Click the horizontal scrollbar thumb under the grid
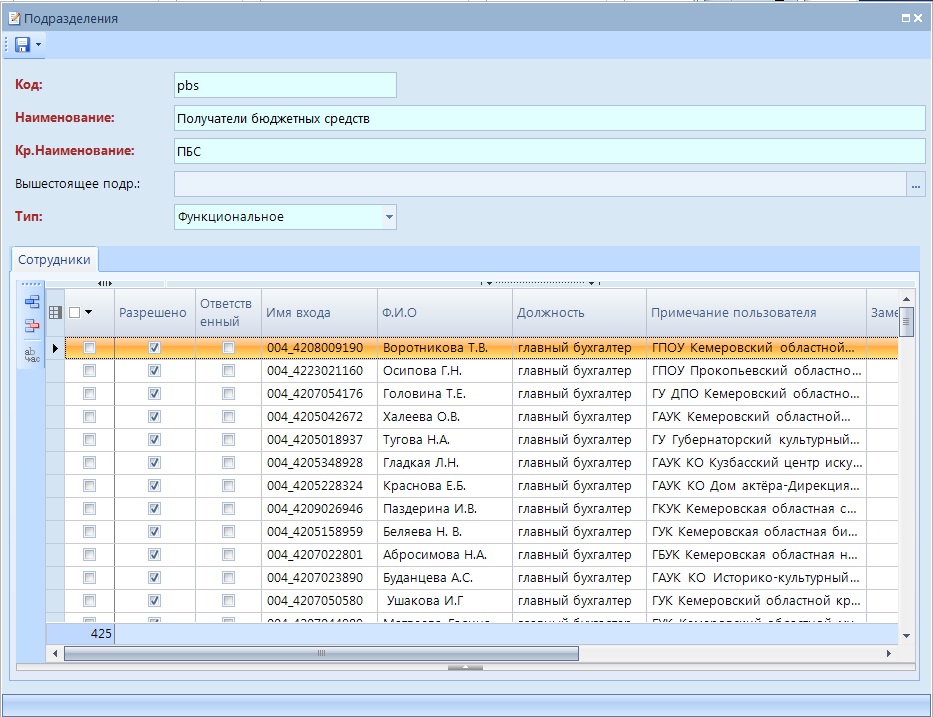The width and height of the screenshot is (933, 717). coord(320,653)
